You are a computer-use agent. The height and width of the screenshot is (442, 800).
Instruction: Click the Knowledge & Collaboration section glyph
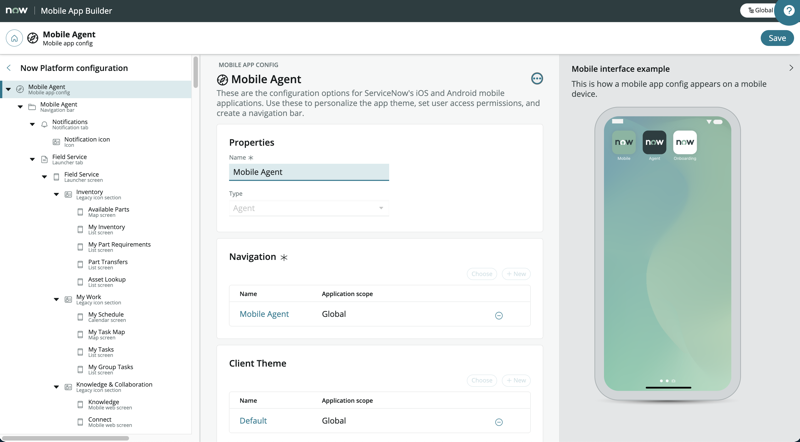[68, 387]
